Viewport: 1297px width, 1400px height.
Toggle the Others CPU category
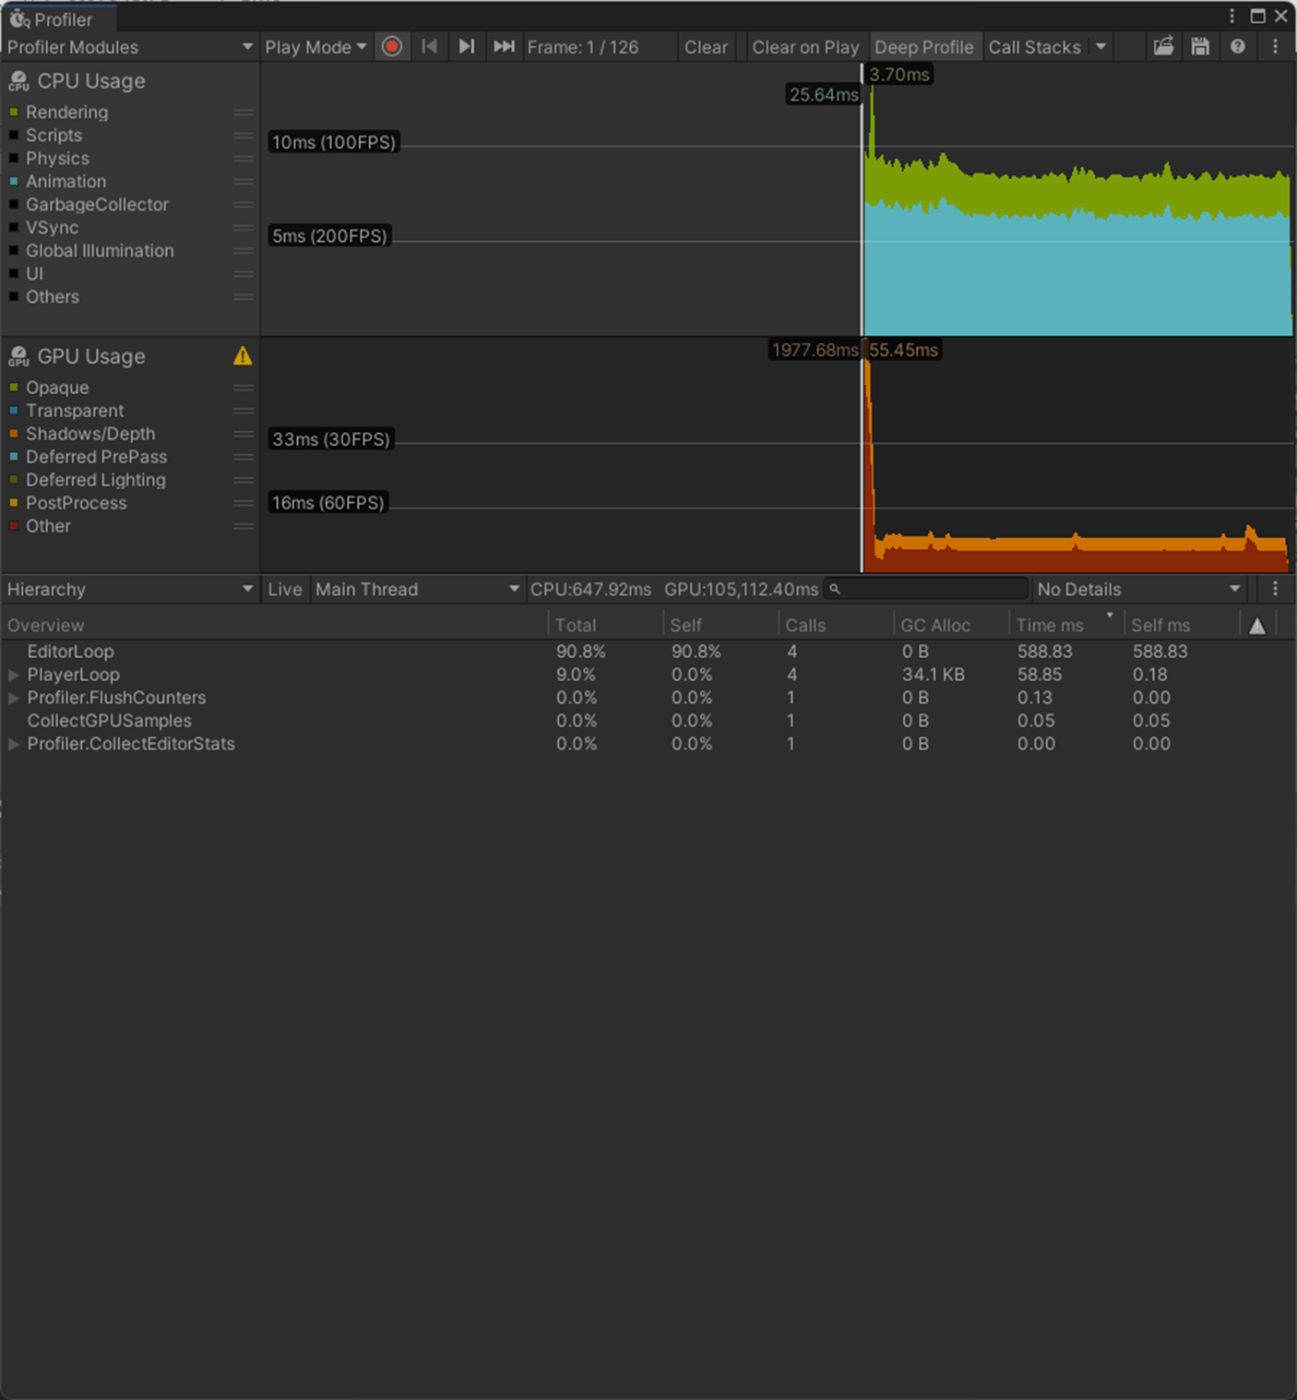(x=14, y=297)
